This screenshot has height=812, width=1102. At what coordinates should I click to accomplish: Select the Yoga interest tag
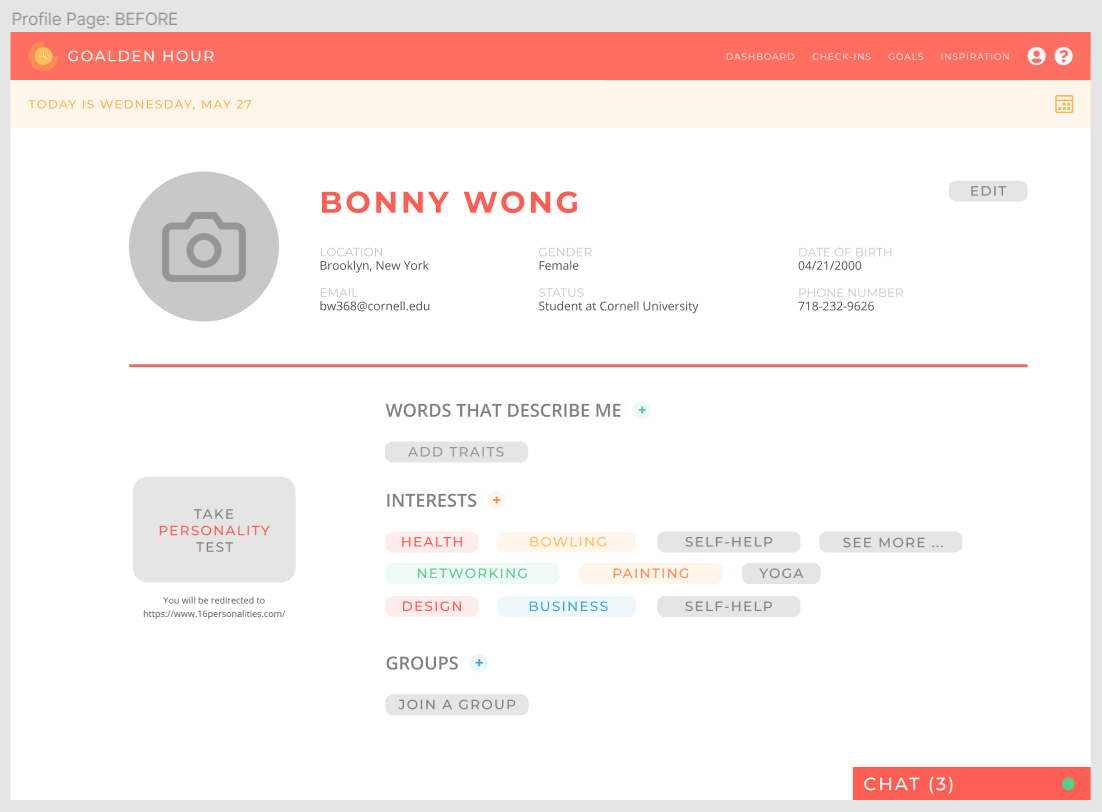click(781, 574)
